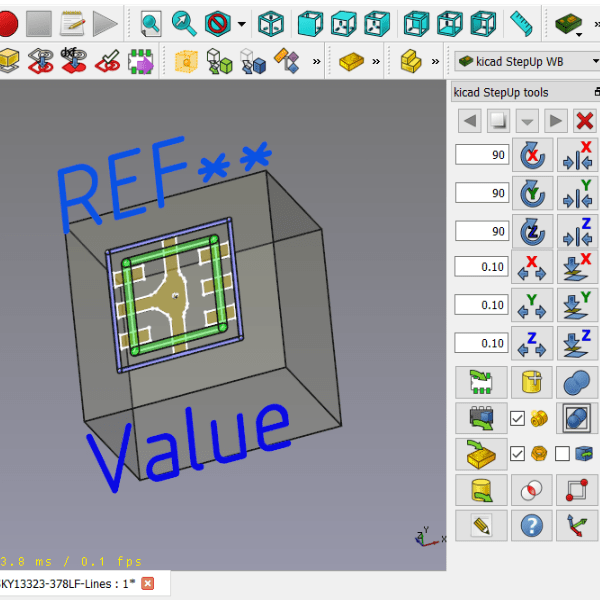The image size is (600, 600).
Task: Close the KY13323-378LF-Lines document tab
Action: pos(148,583)
